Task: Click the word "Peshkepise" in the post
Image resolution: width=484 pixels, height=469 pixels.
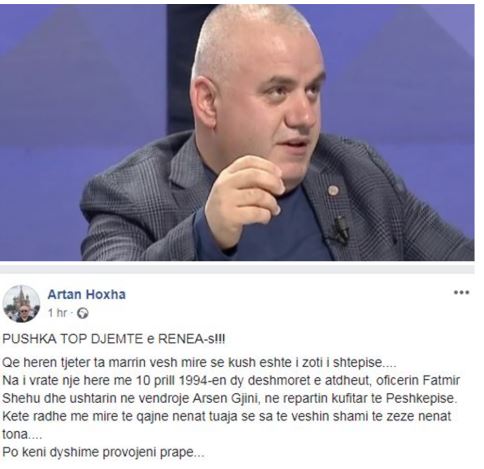Action: pos(420,399)
